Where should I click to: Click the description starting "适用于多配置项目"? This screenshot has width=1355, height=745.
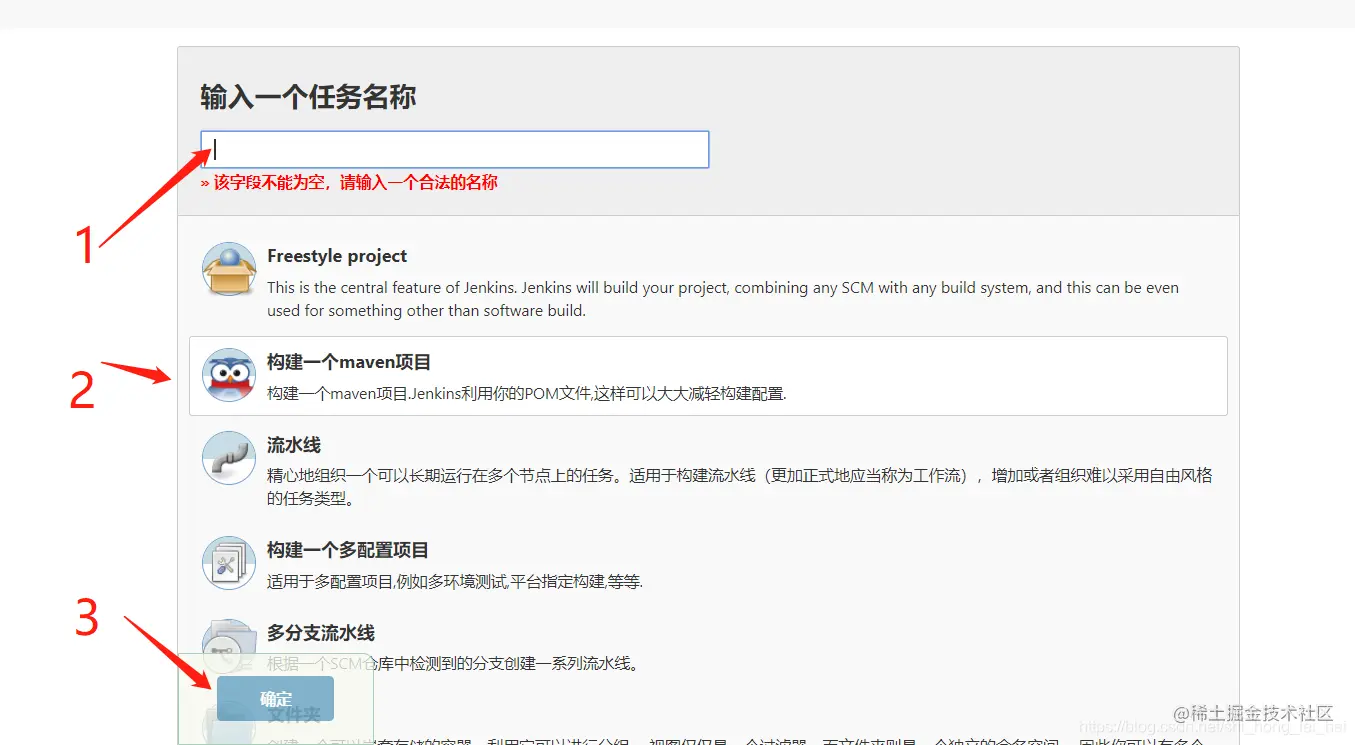[x=455, y=581]
